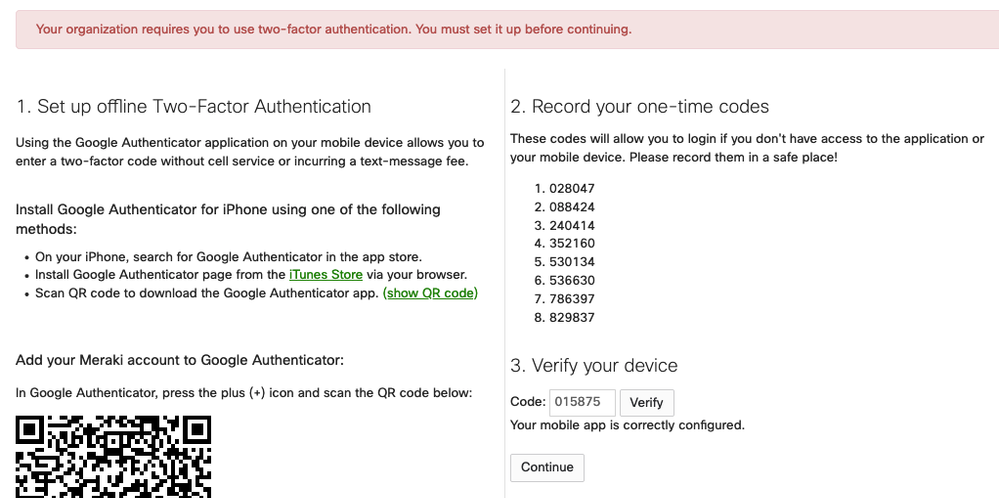Click the mobile app correctly configured message
The width and height of the screenshot is (999, 498).
(627, 425)
